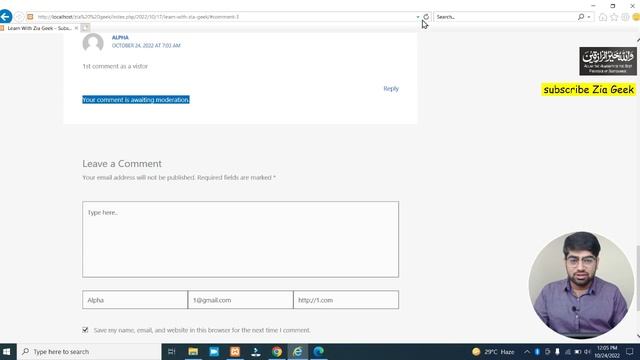Open Google Chrome from the taskbar
The height and width of the screenshot is (360, 640).
point(277,351)
